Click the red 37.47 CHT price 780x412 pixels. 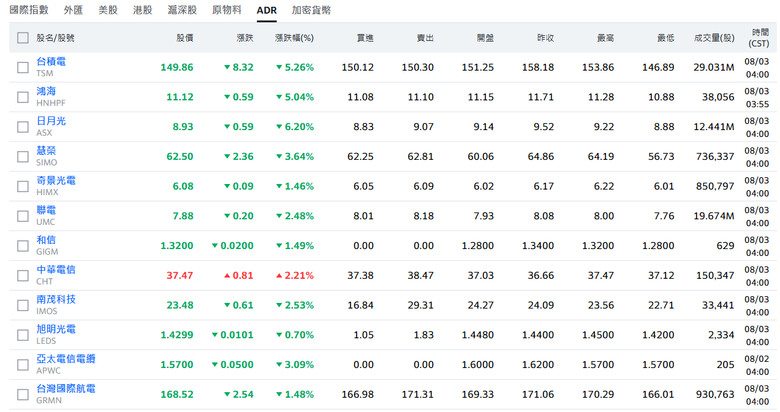point(180,275)
